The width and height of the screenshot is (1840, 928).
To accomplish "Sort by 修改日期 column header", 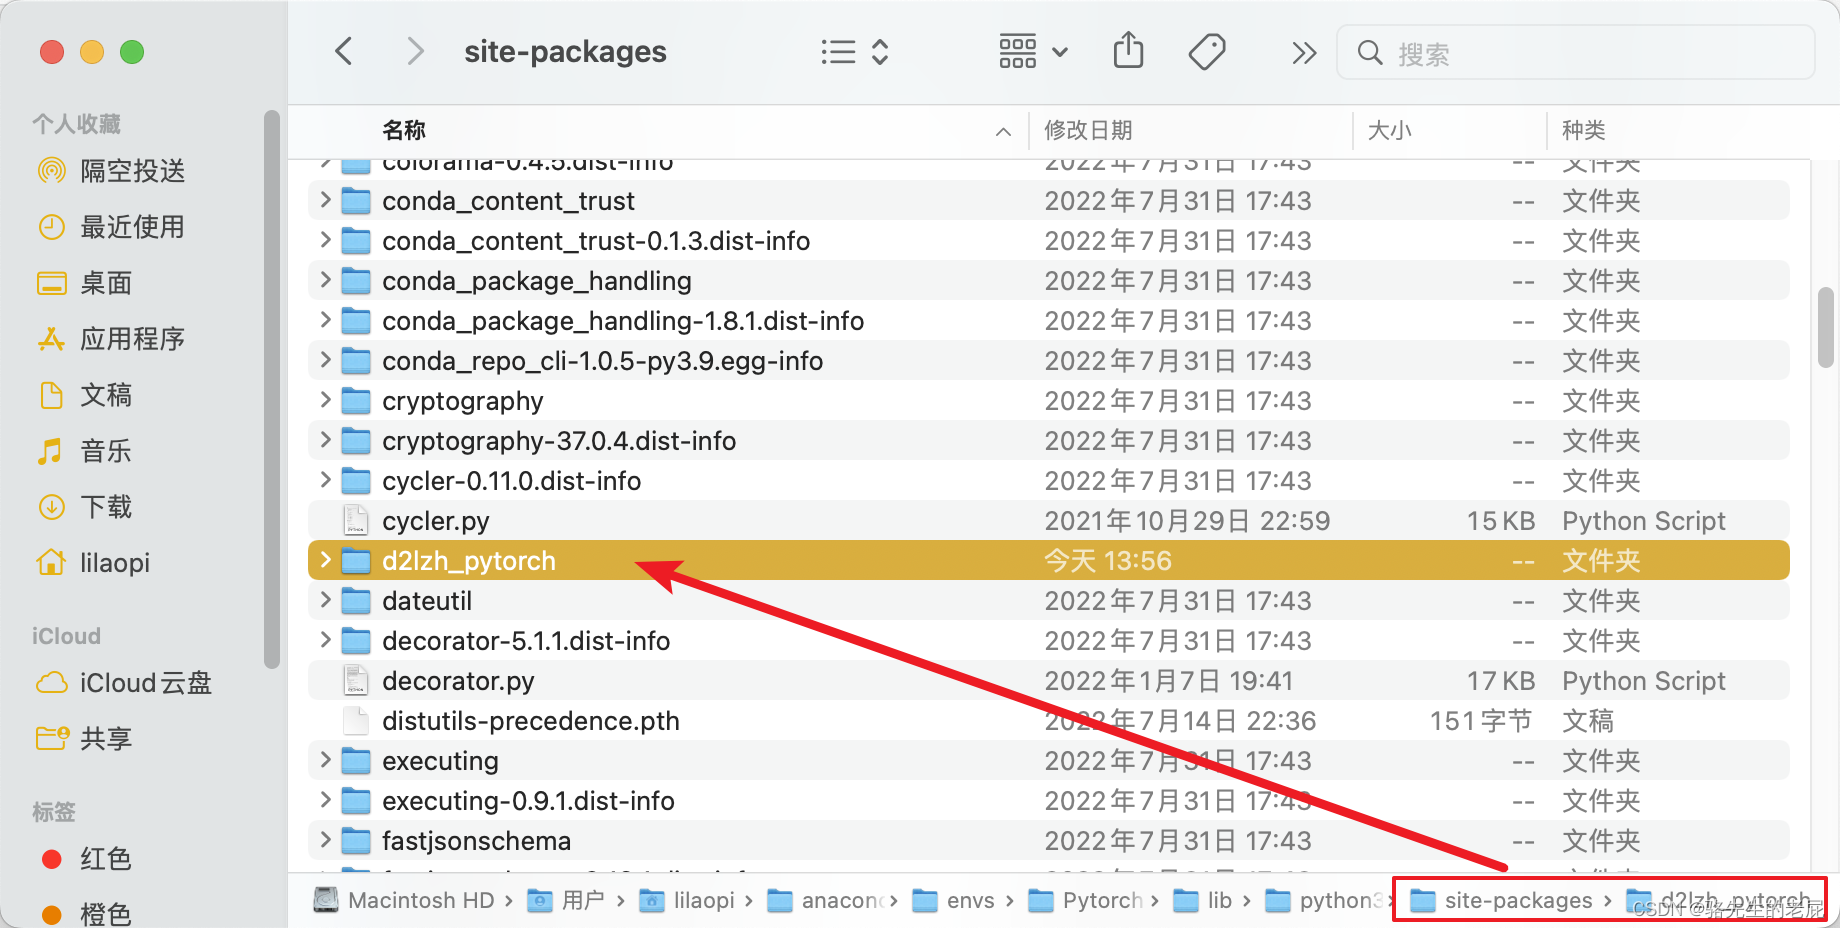I will [x=1088, y=130].
